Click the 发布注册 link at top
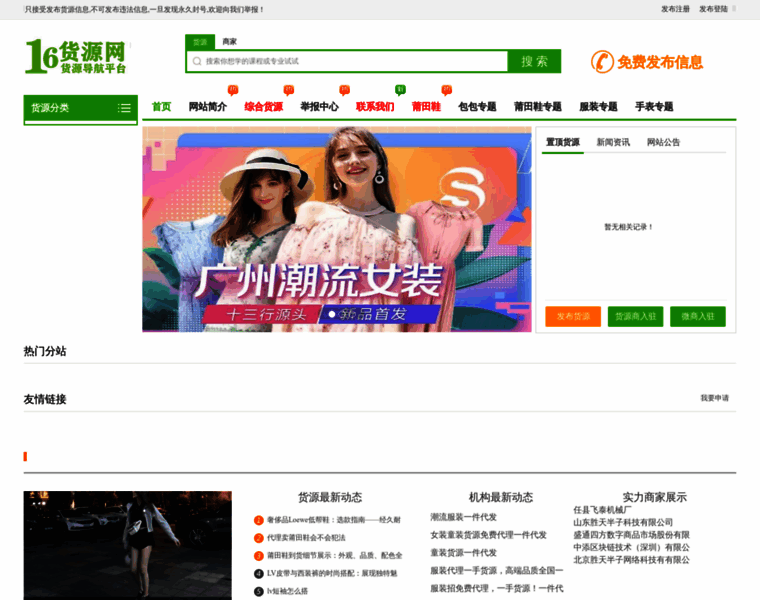The image size is (760, 600). (x=675, y=9)
